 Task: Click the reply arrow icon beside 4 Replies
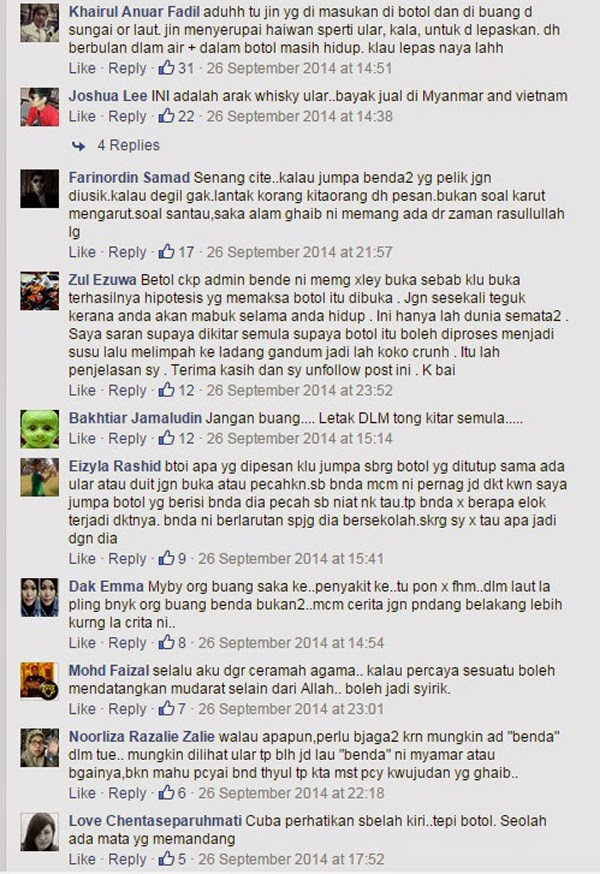pos(79,146)
